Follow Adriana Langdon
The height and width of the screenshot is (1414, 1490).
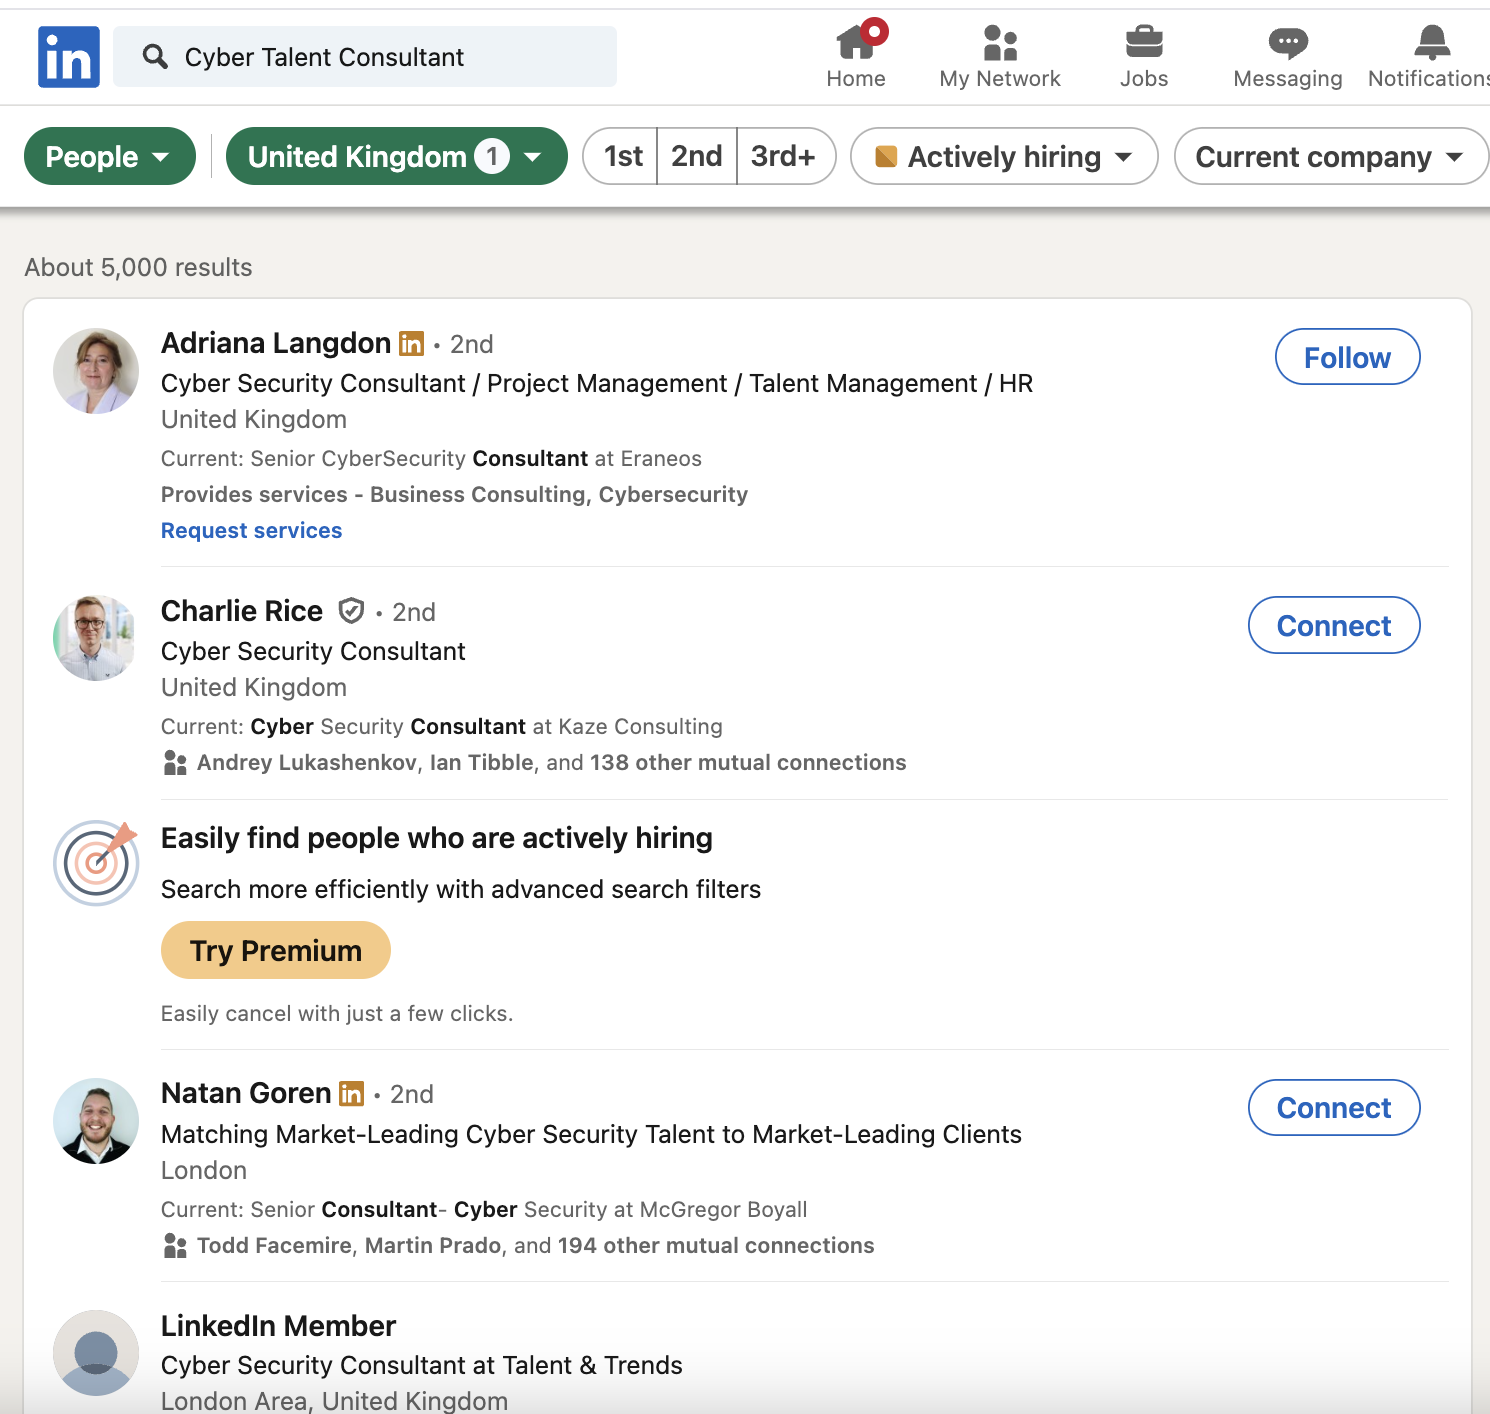(x=1347, y=357)
